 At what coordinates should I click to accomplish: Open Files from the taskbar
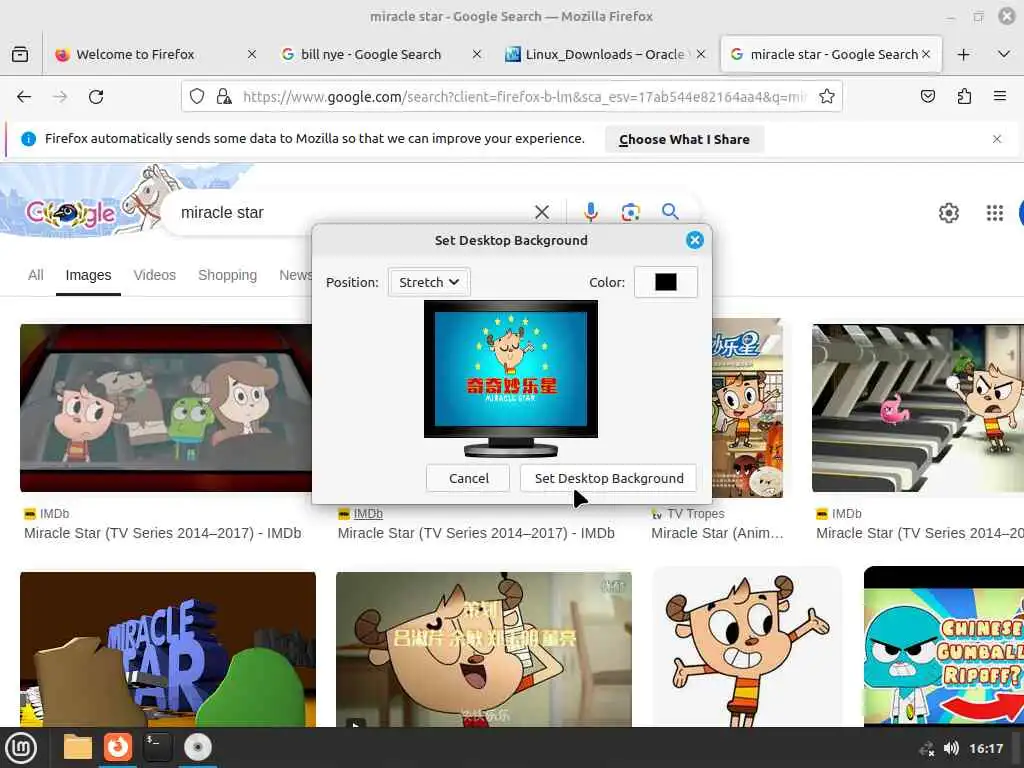tap(77, 747)
